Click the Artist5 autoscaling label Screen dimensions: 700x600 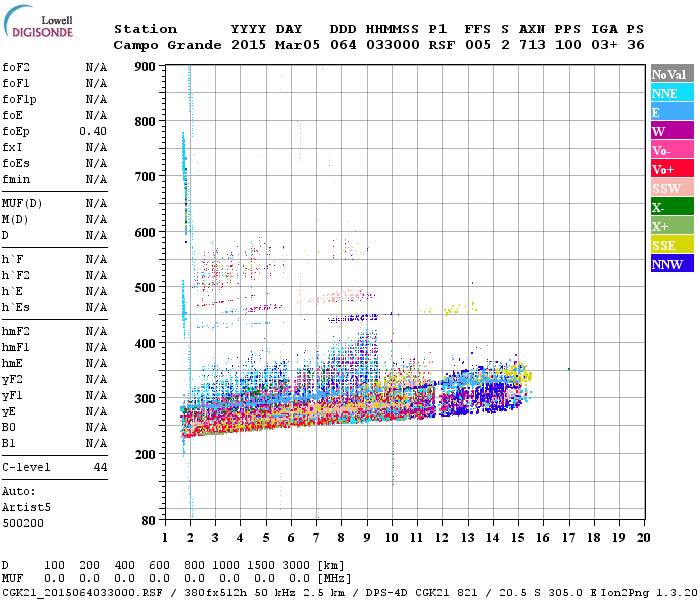tap(26, 508)
